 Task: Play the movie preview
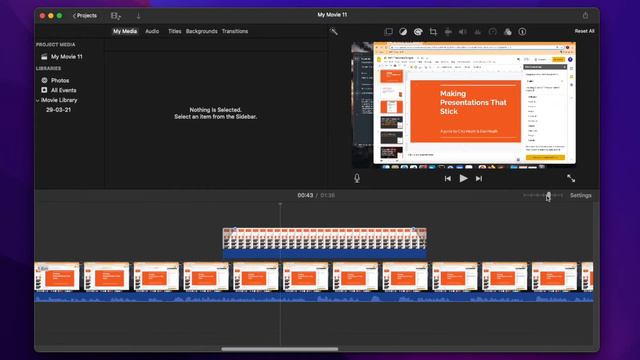point(463,178)
